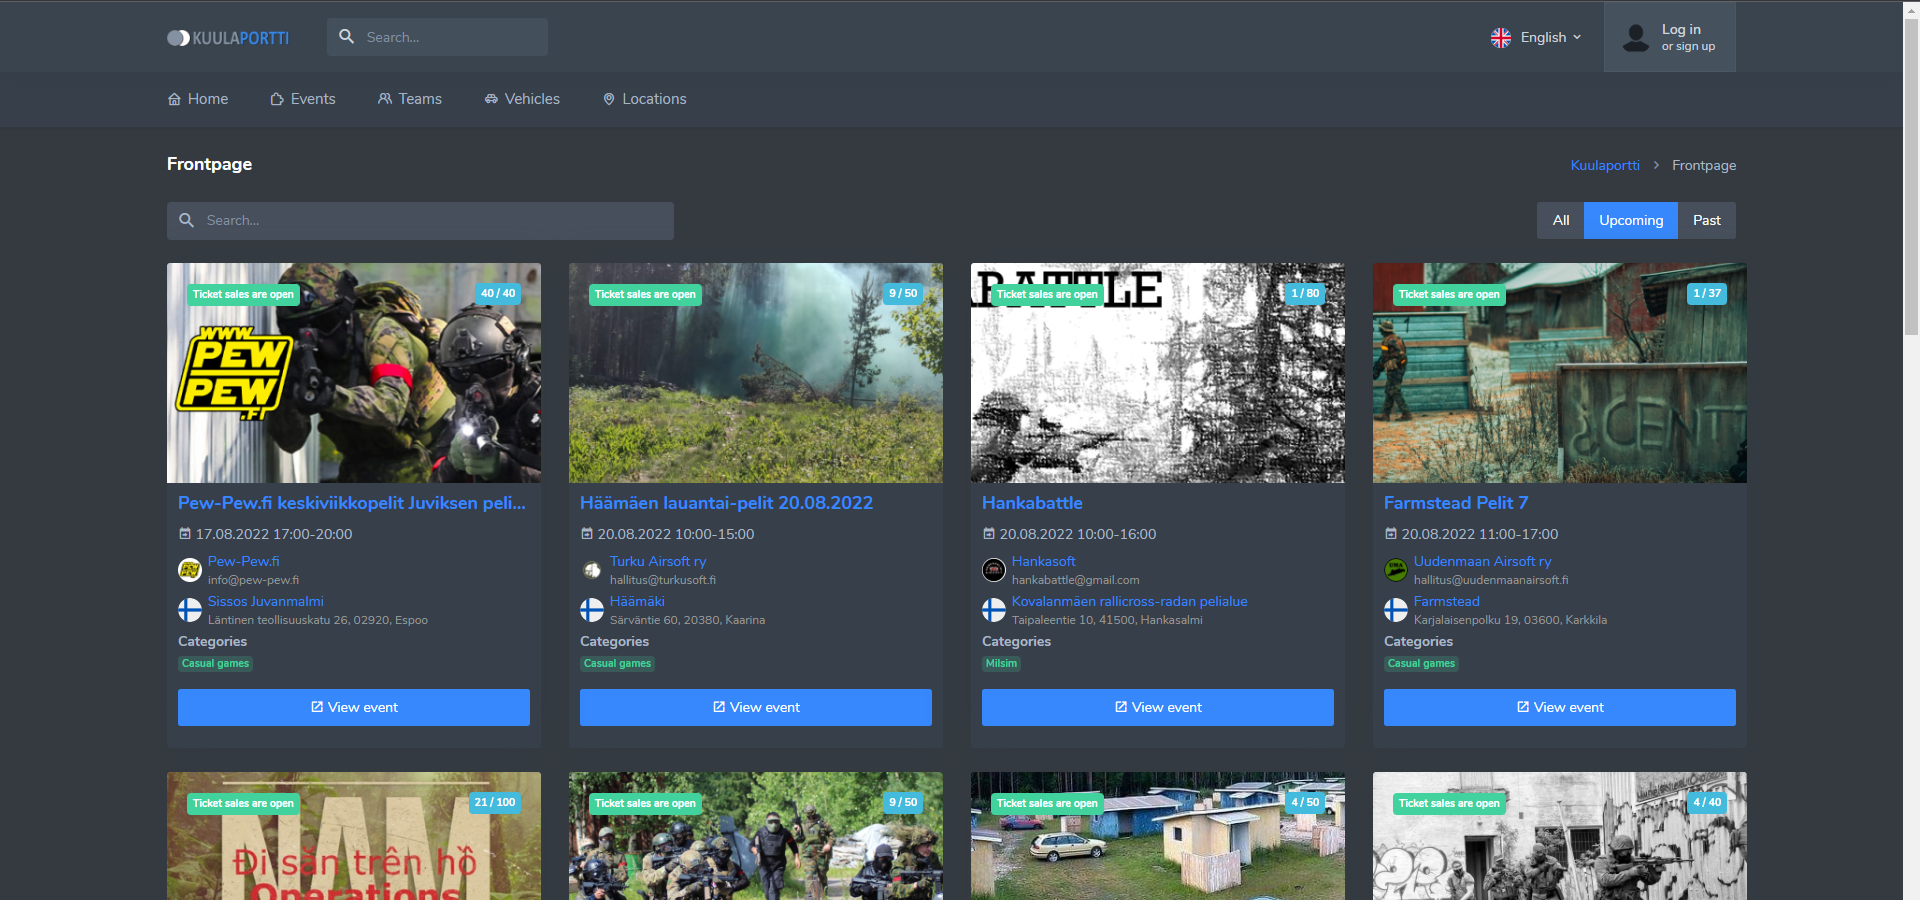Click the 1 / 37 ticket count badge
This screenshot has width=1920, height=900.
tap(1707, 294)
